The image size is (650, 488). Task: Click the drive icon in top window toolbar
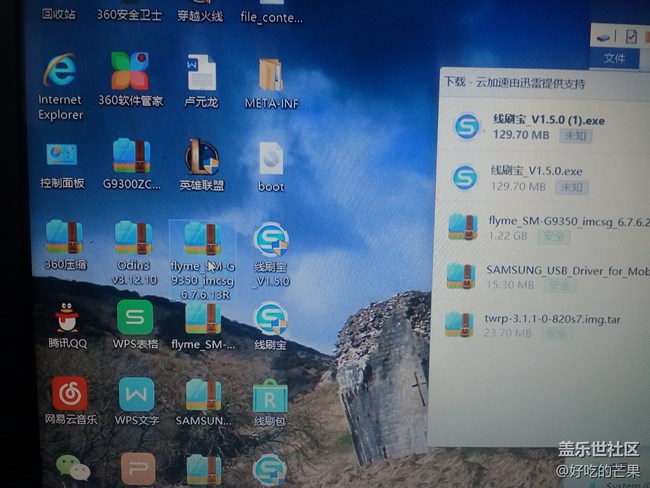603,38
